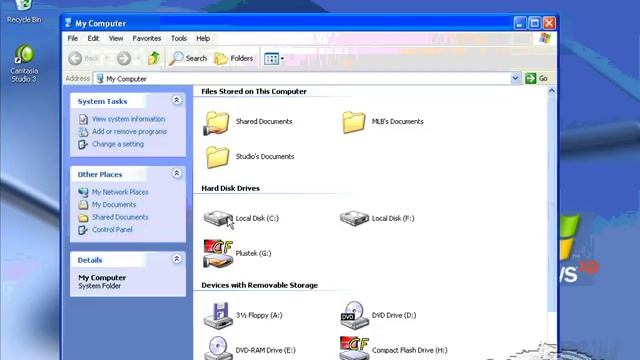Open the Tools menu
Screen dimensions: 640x360
pos(179,38)
